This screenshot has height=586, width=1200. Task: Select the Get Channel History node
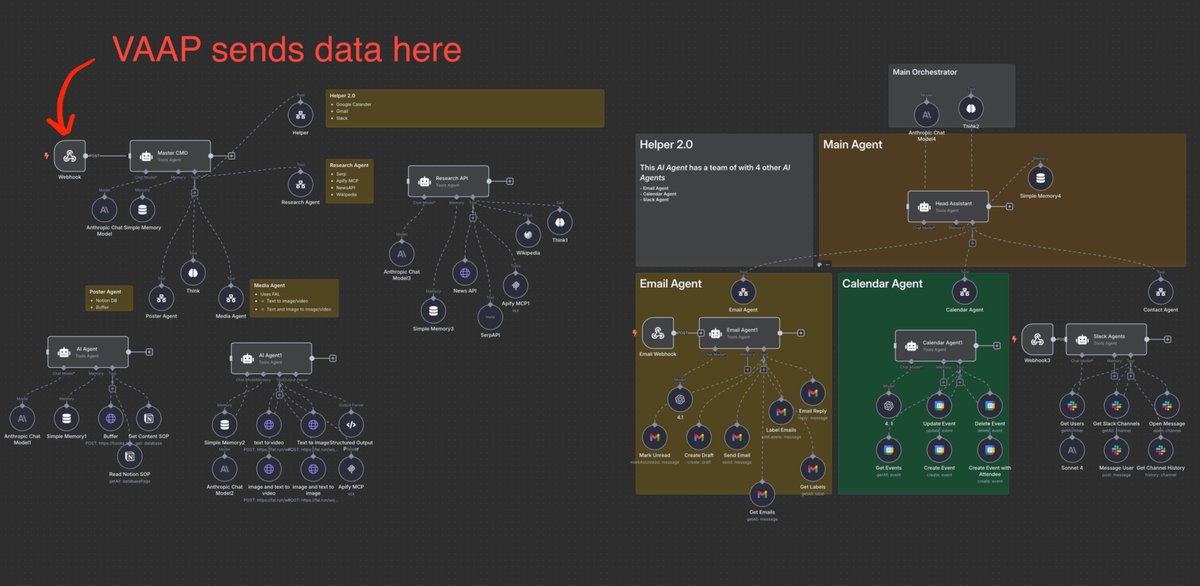(x=1162, y=448)
